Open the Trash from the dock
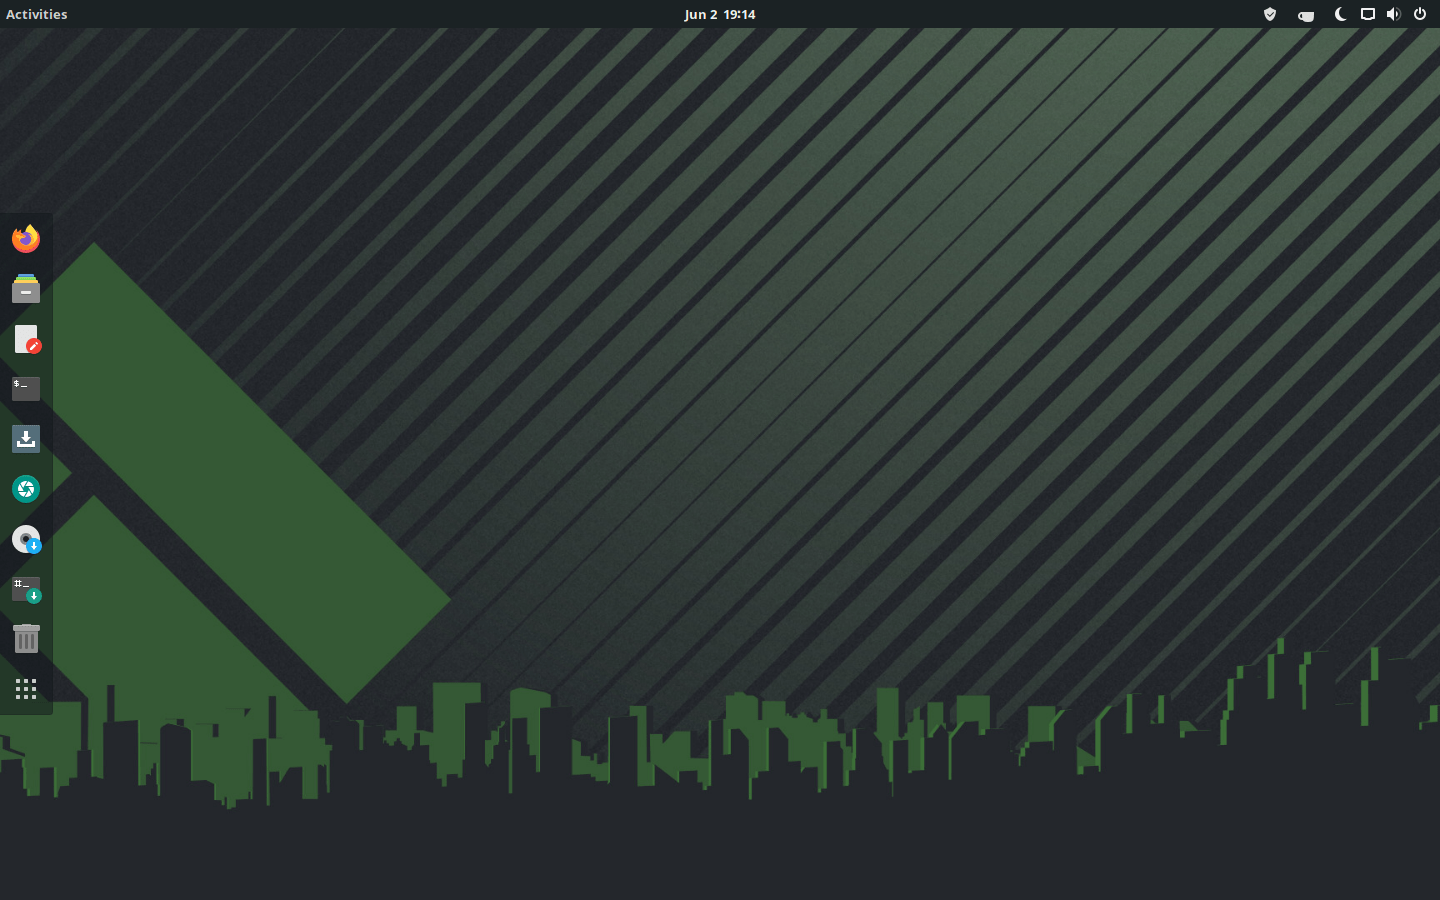Screen dimensions: 1440x900 tap(26, 639)
